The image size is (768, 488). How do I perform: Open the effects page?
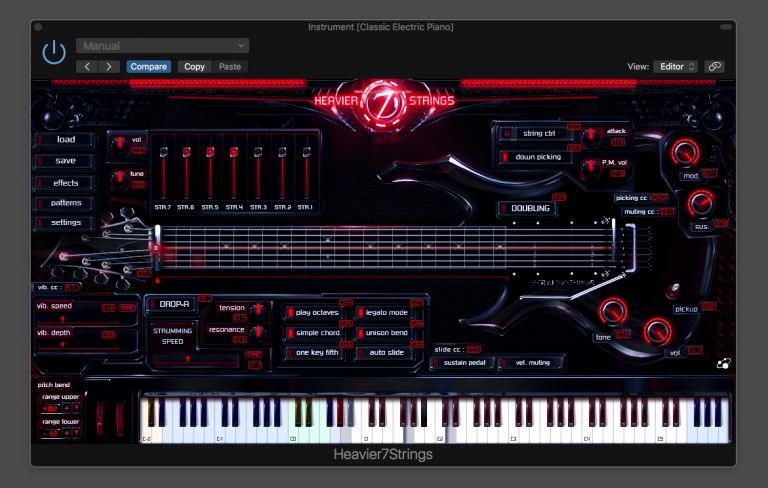(65, 183)
